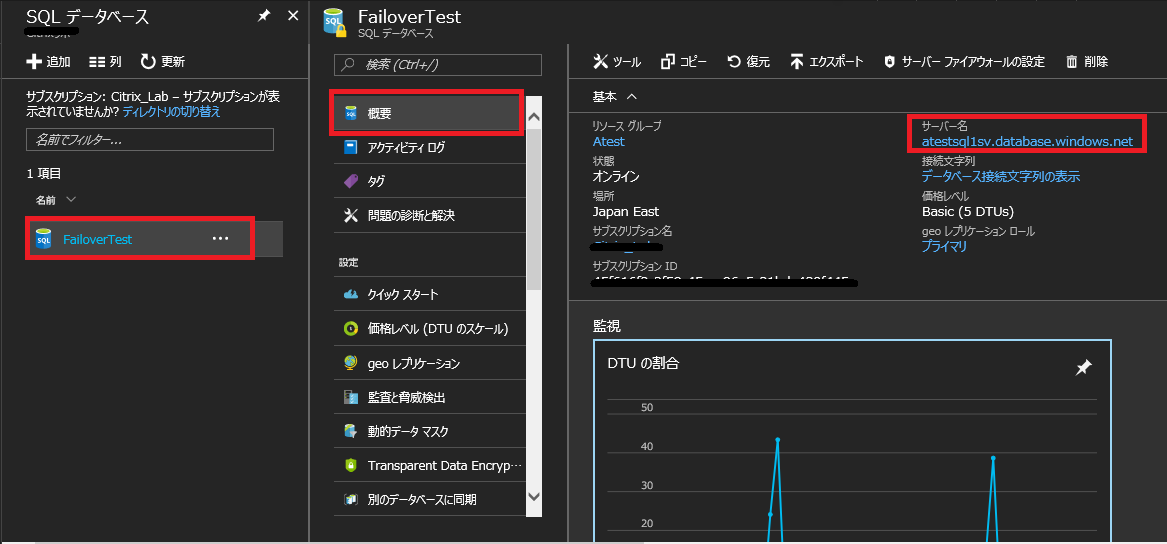Click the クイック スタート cloud icon
The height and width of the screenshot is (544, 1167).
coord(351,294)
